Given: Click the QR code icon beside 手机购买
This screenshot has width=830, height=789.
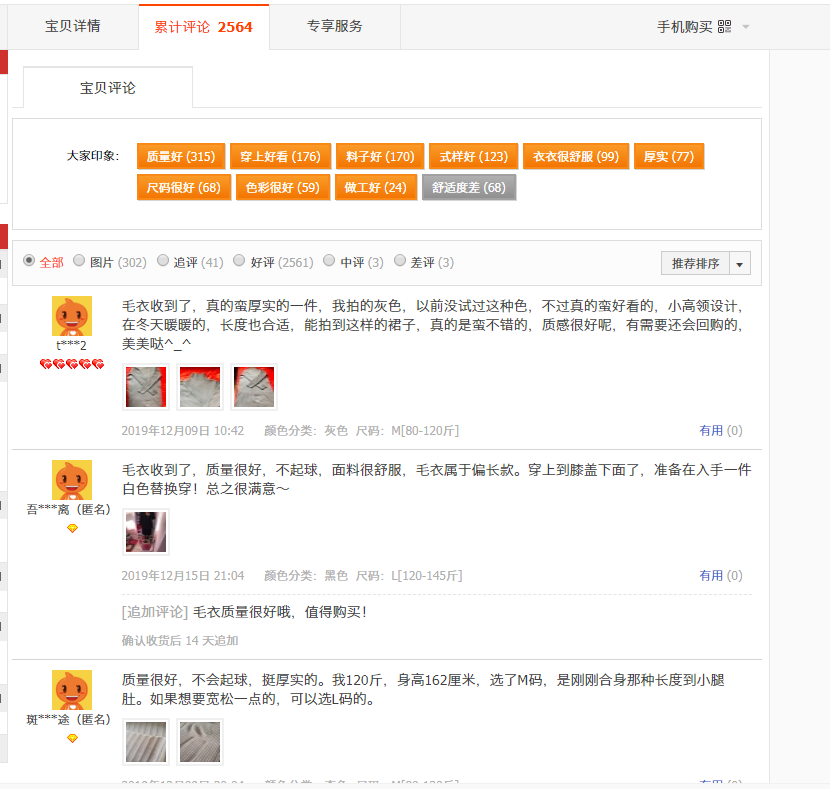Looking at the screenshot, I should tap(725, 27).
